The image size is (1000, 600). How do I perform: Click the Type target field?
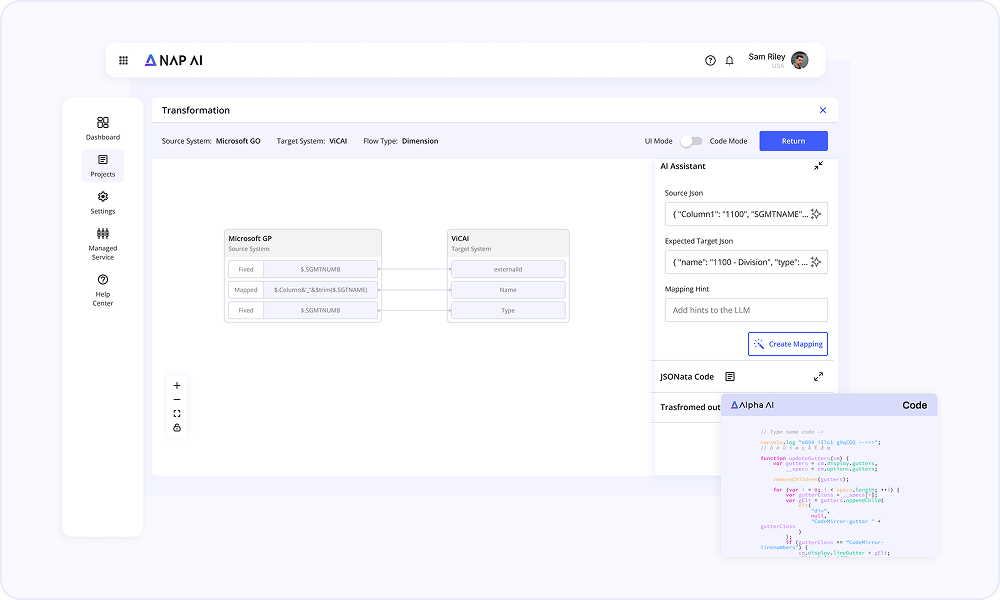point(508,311)
